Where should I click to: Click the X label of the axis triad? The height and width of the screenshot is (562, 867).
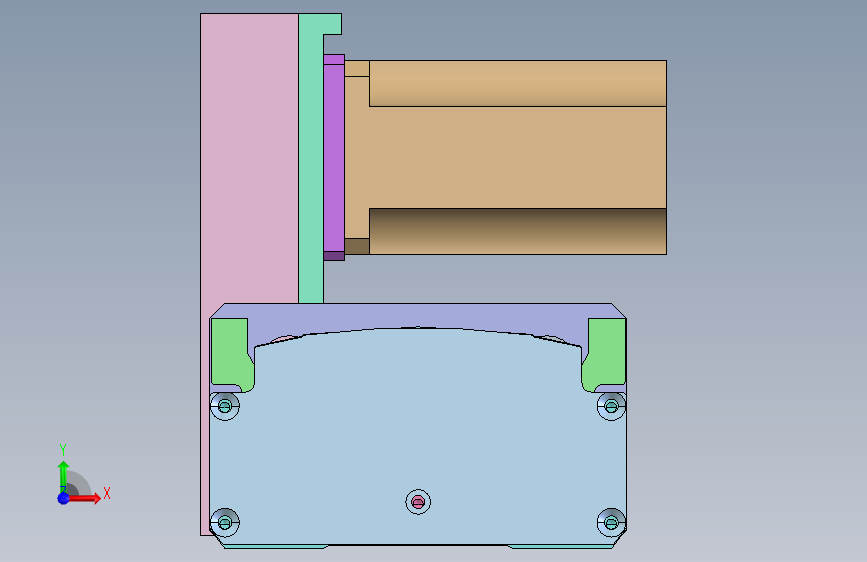pos(107,493)
